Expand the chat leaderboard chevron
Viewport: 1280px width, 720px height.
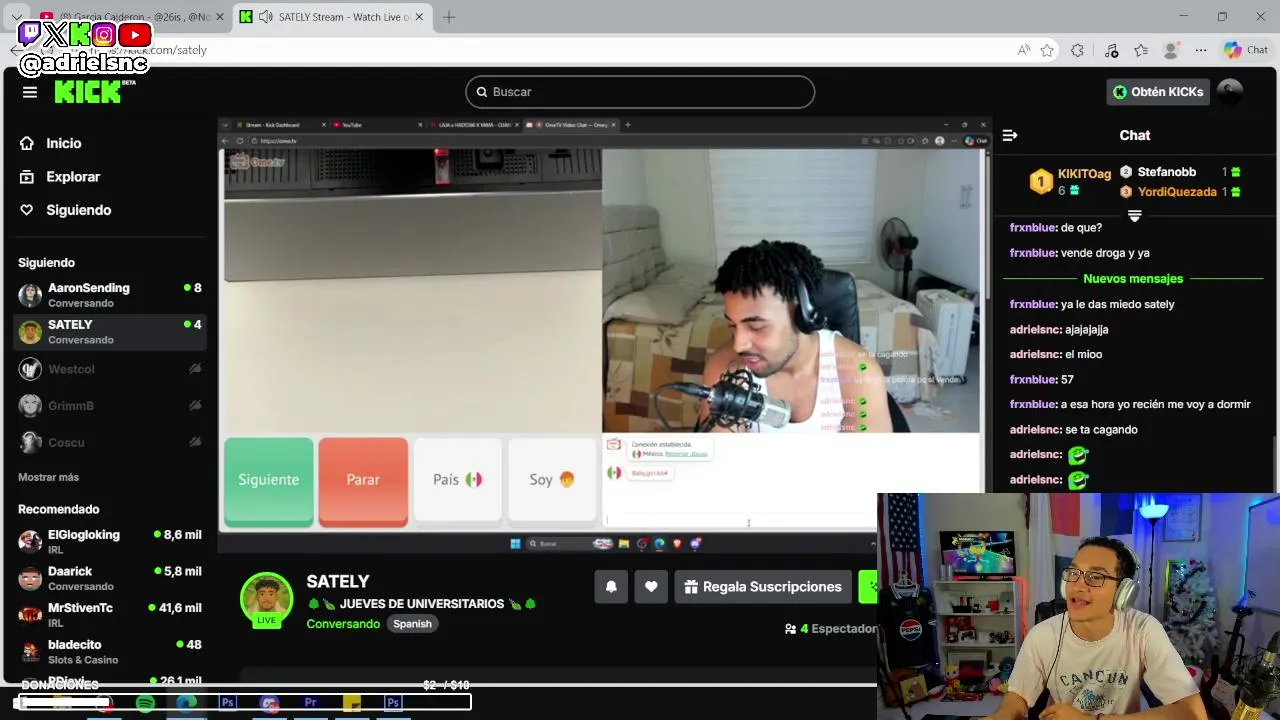[1134, 216]
